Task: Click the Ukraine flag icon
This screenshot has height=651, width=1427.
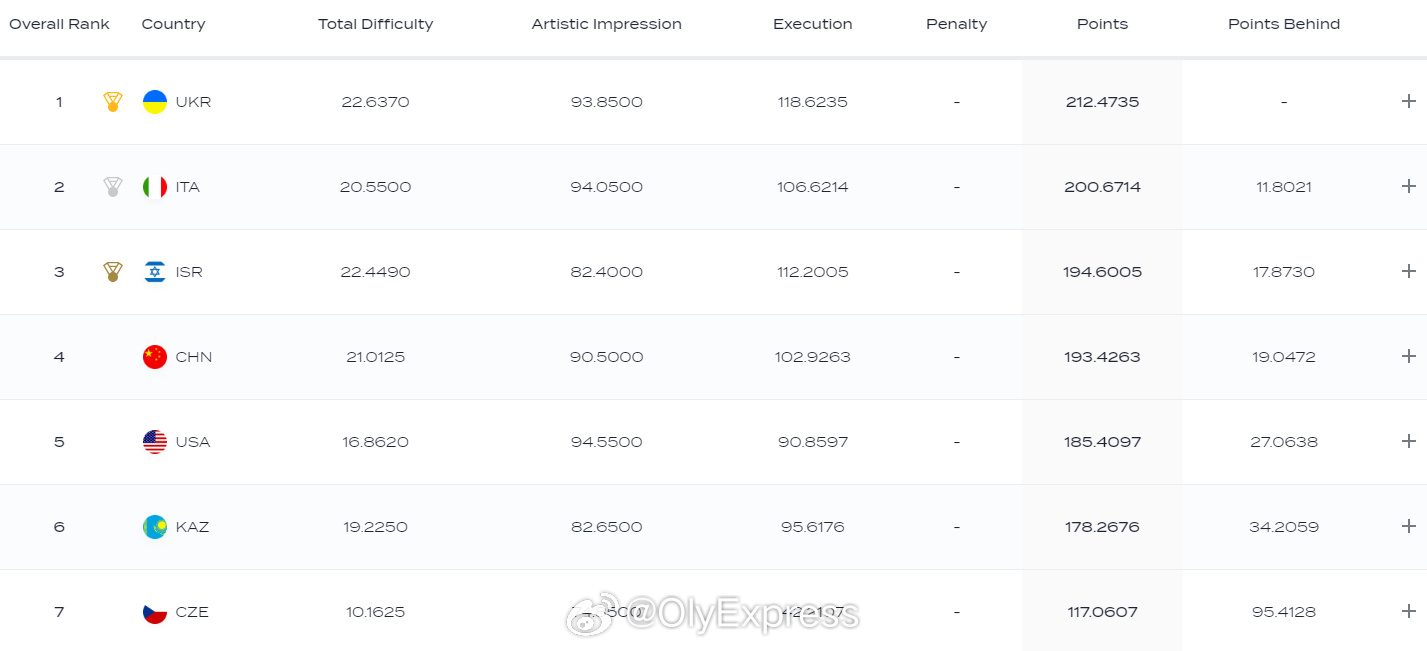Action: tap(155, 102)
